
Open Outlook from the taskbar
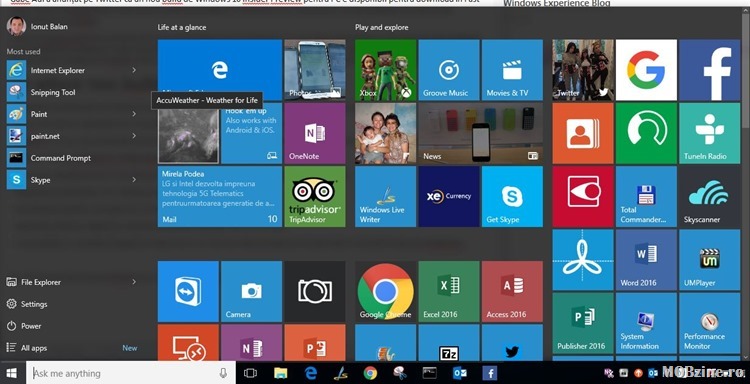(x=460, y=373)
